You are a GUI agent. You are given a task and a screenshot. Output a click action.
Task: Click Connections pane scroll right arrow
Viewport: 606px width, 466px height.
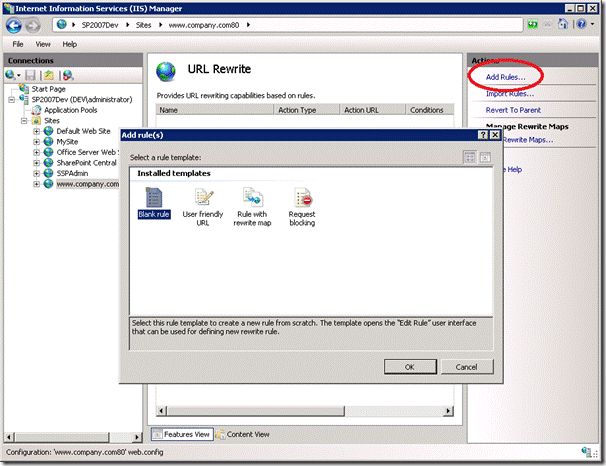pyautogui.click(x=137, y=437)
